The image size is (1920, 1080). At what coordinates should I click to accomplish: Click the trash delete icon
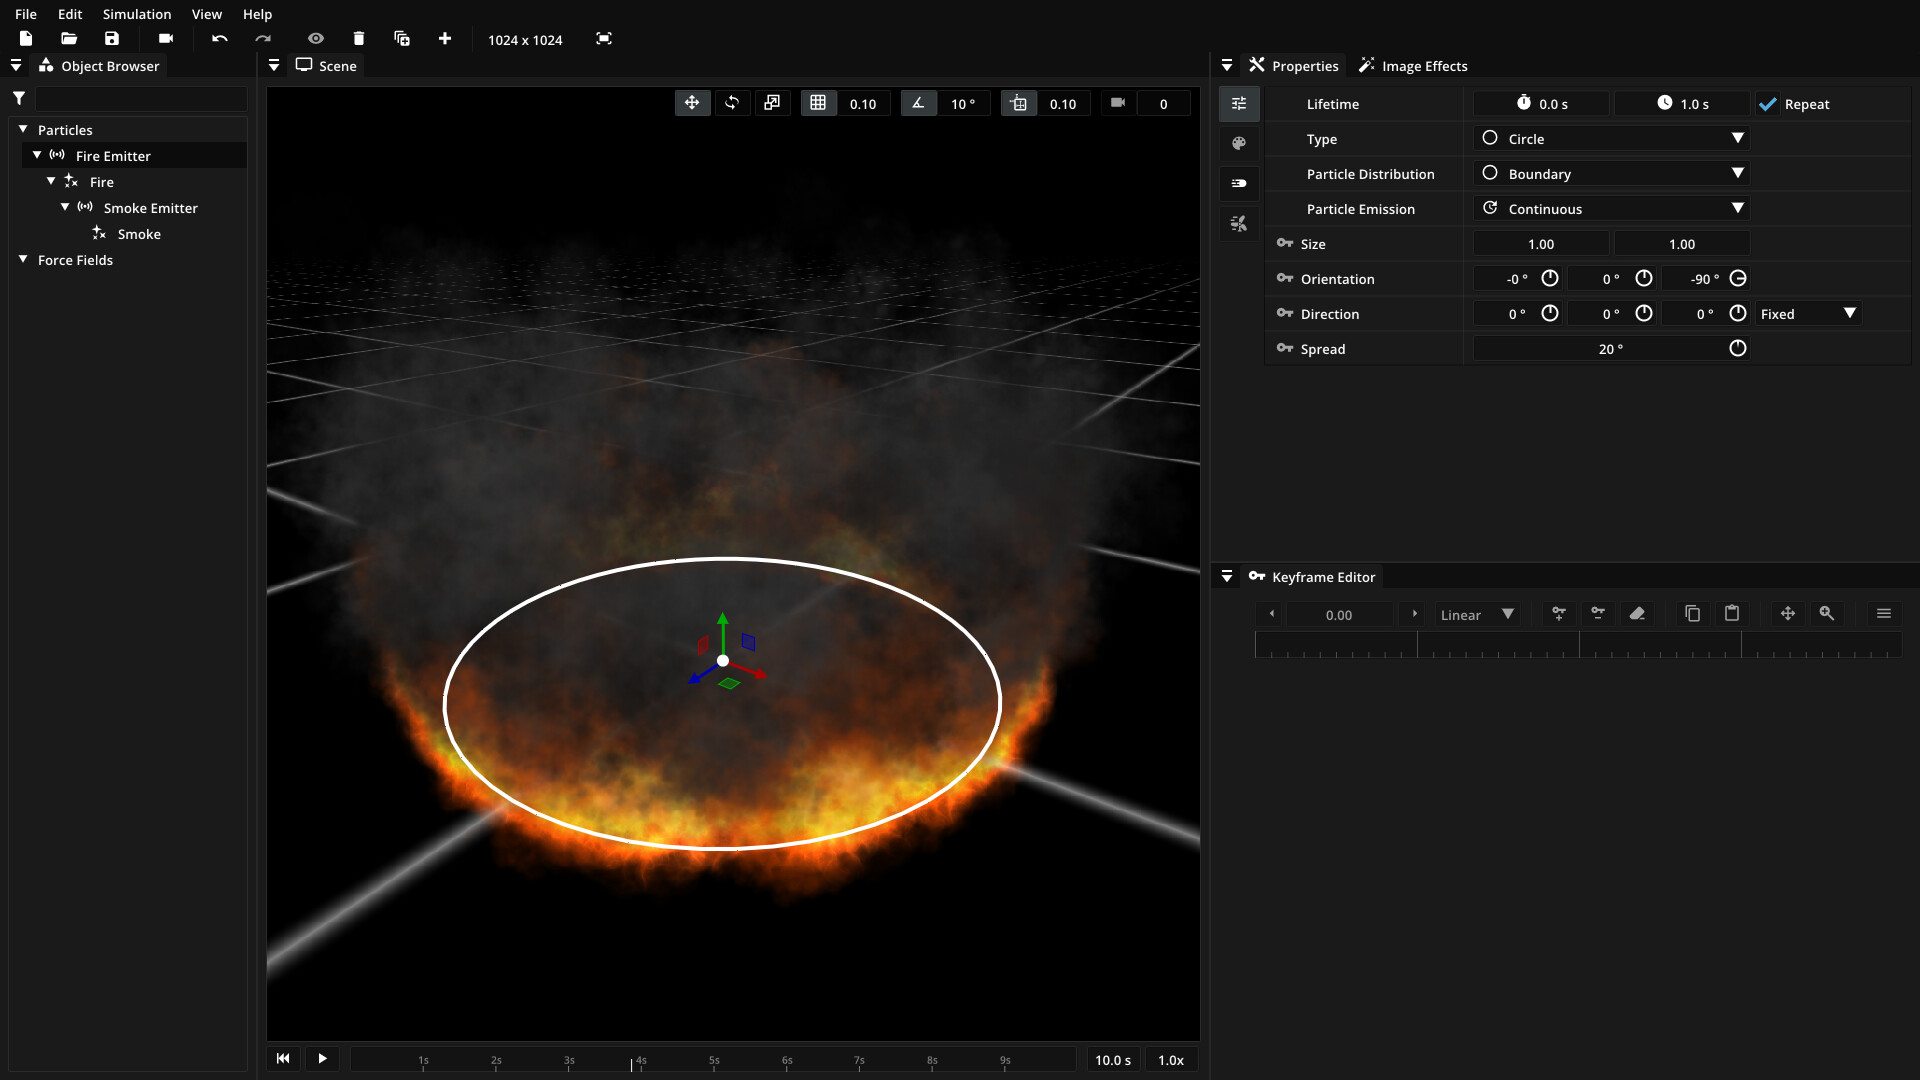click(x=359, y=39)
